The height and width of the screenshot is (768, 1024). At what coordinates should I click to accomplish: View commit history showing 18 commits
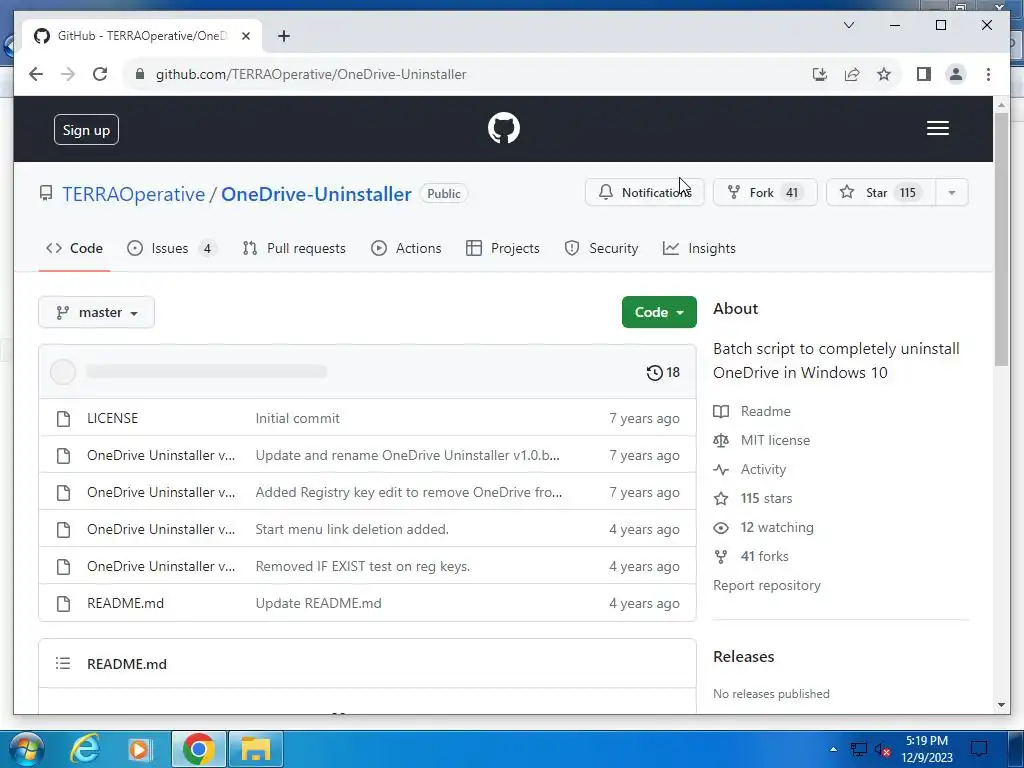click(x=663, y=372)
